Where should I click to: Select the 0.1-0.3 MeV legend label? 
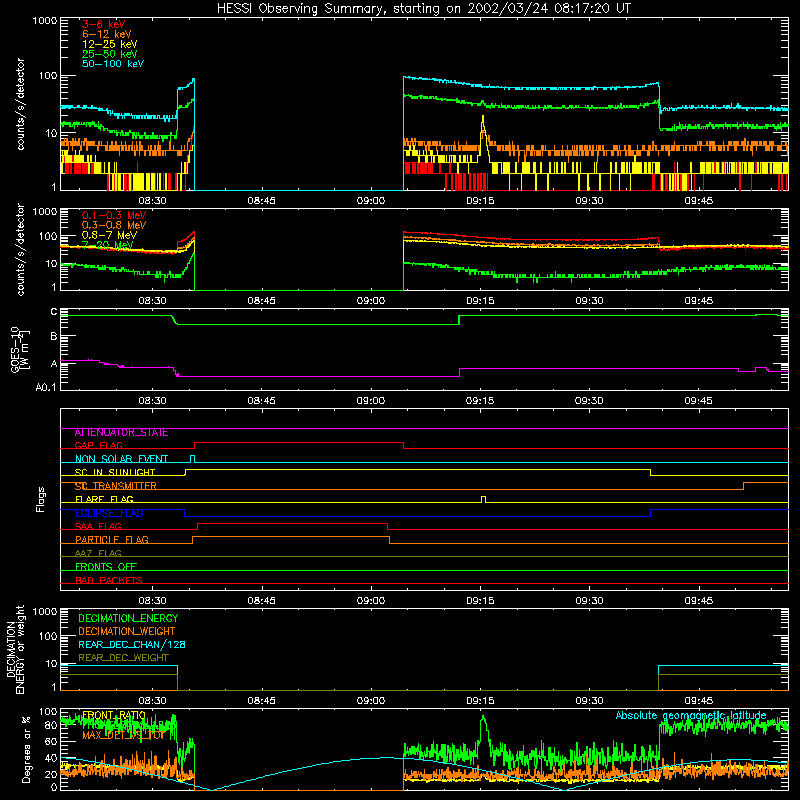pos(114,215)
